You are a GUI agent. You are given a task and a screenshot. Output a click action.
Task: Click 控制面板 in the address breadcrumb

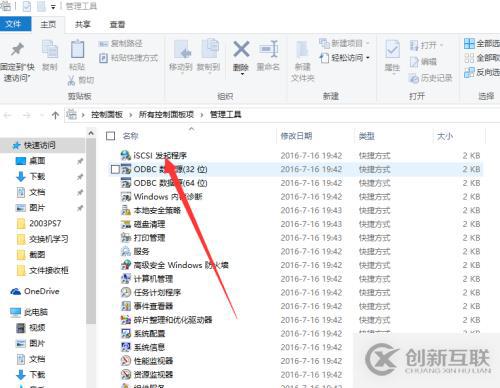tap(107, 115)
